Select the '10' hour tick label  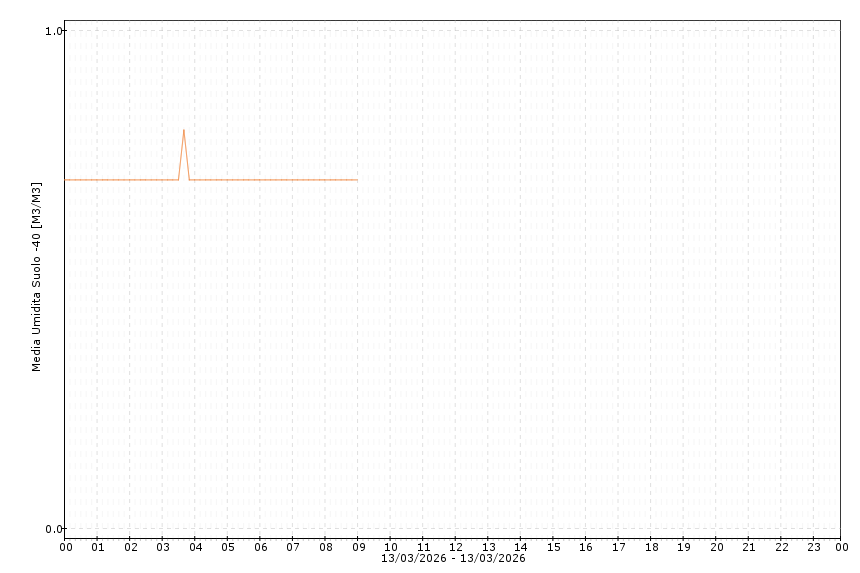[391, 547]
